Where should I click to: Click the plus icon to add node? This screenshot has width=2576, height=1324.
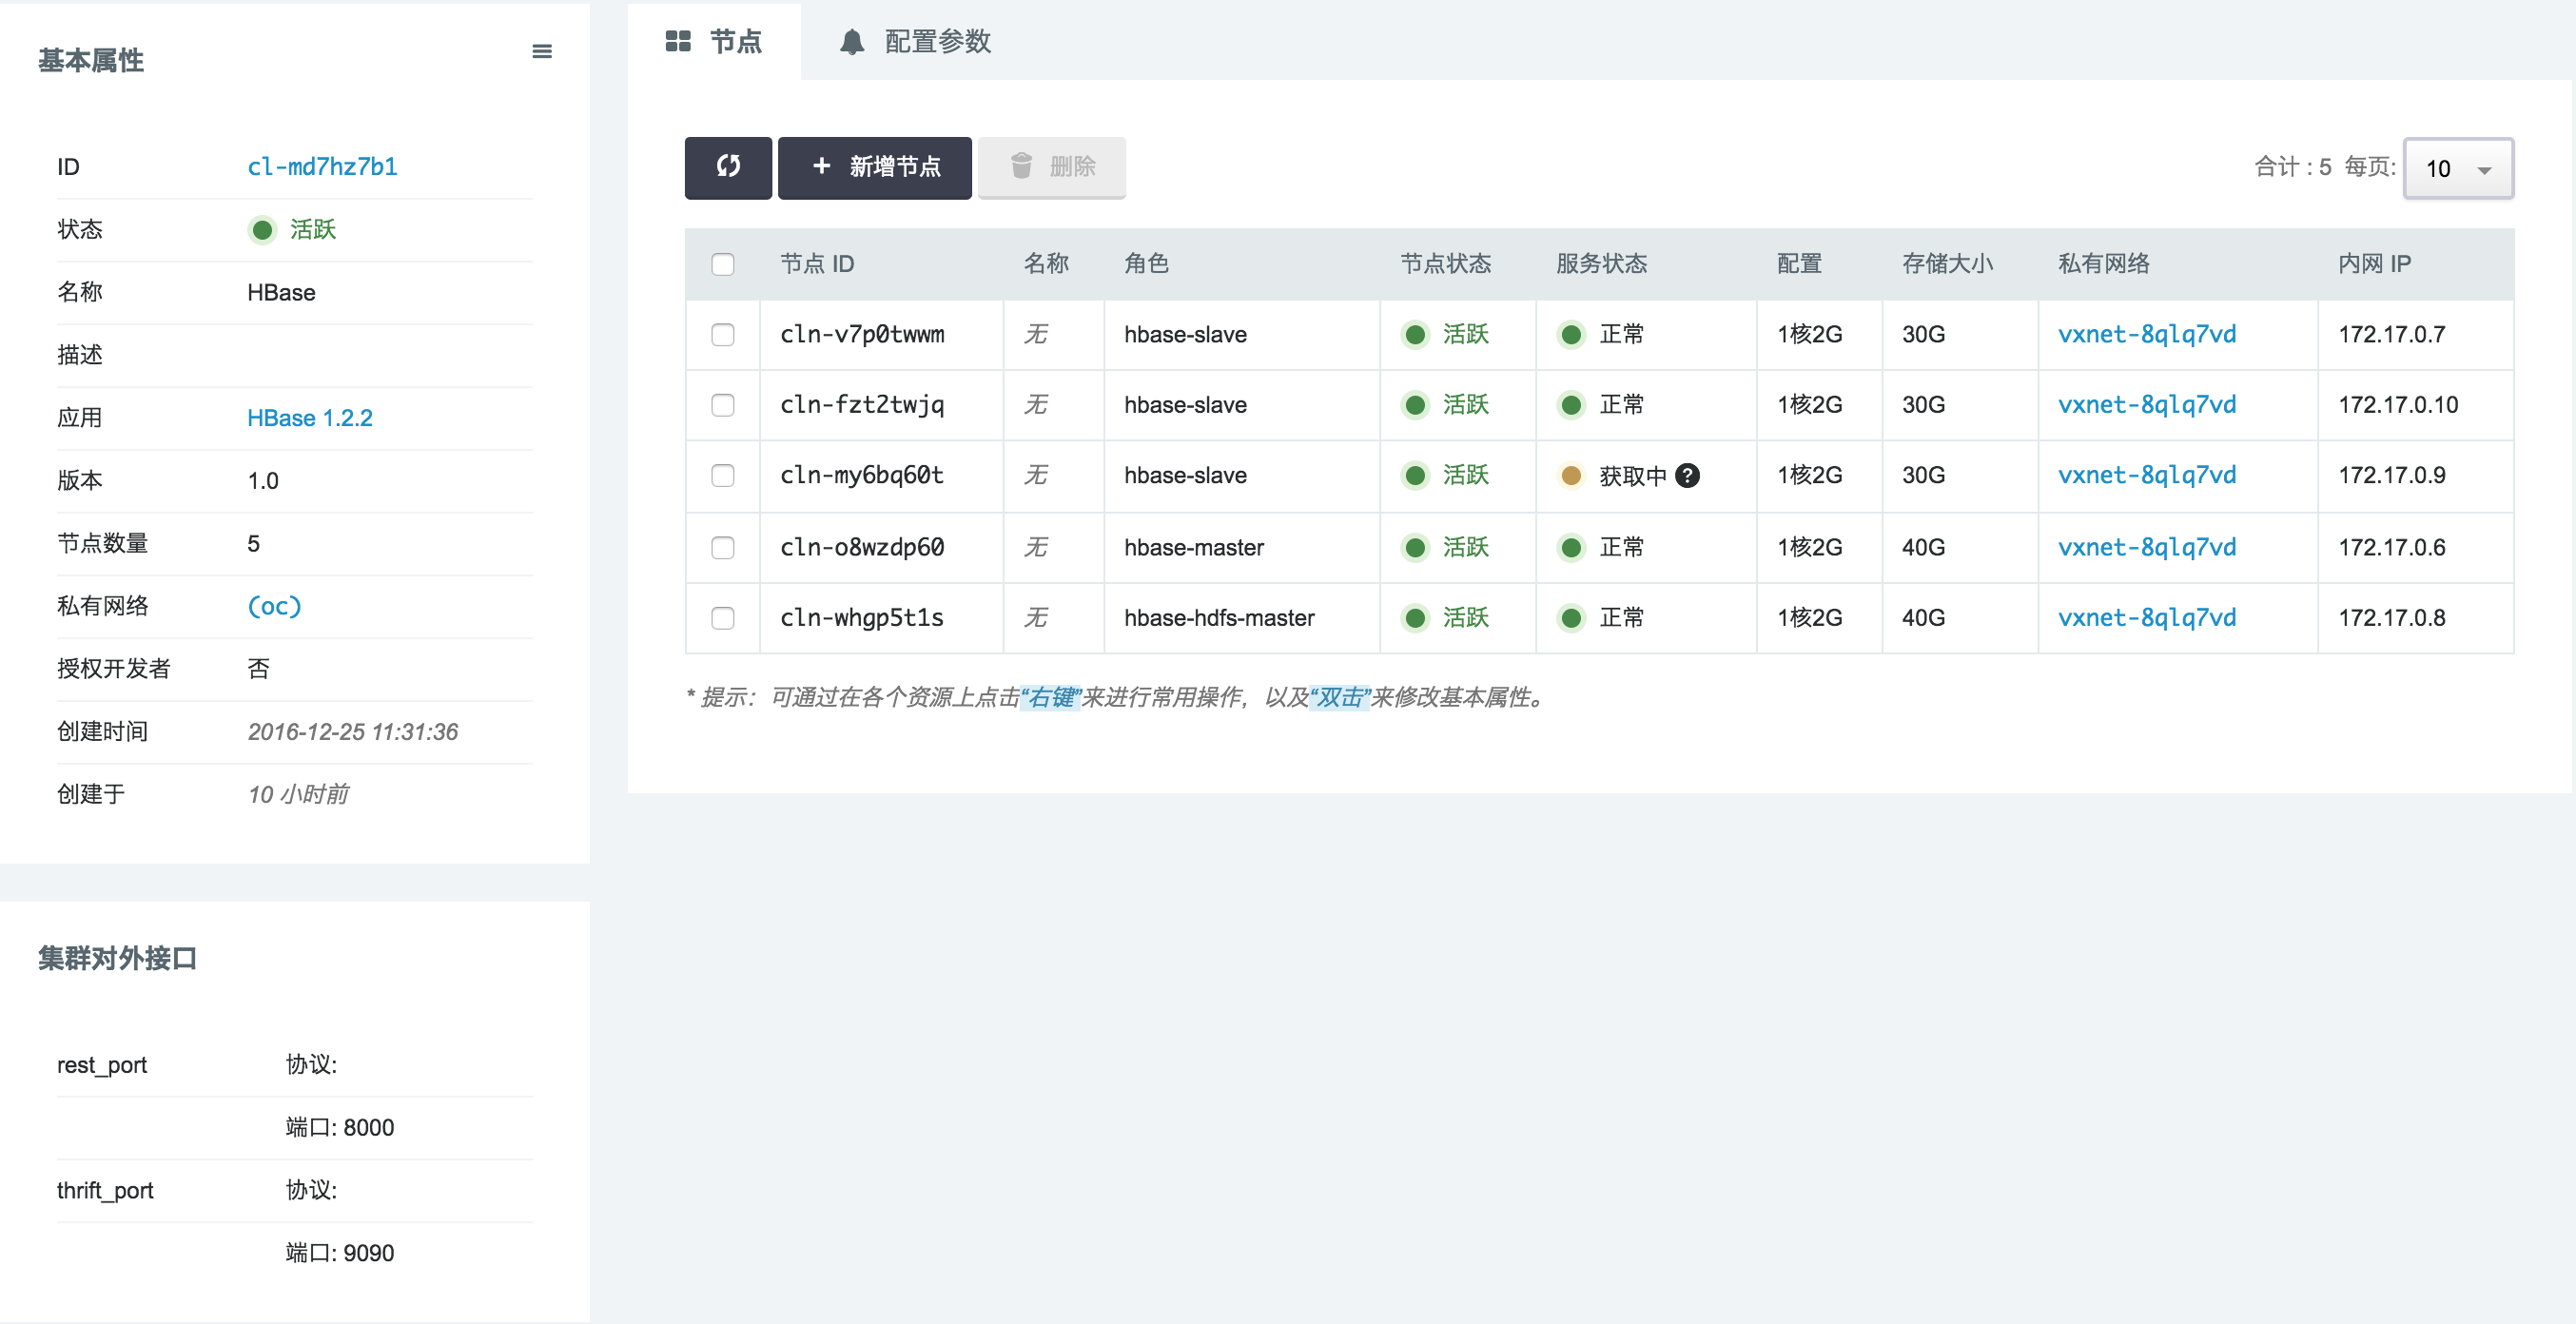(x=821, y=167)
